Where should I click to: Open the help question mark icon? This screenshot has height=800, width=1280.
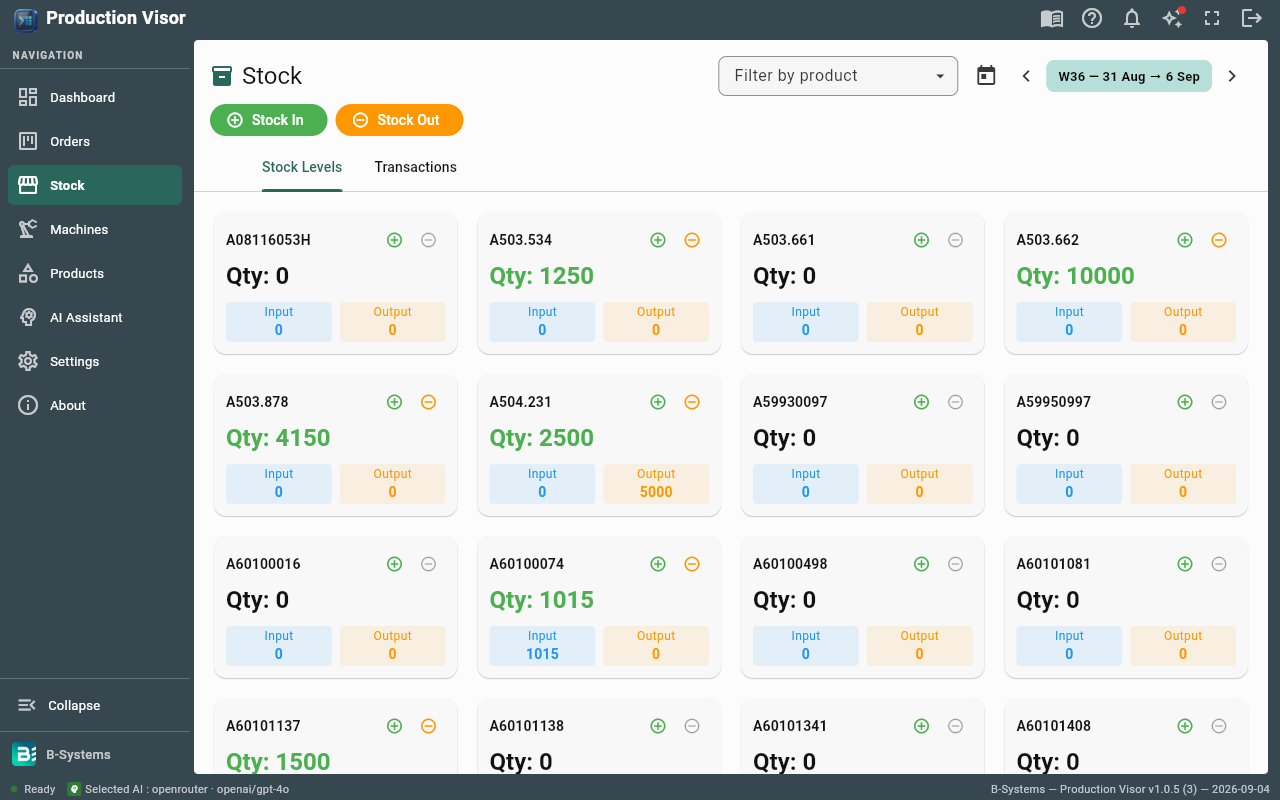(1092, 18)
